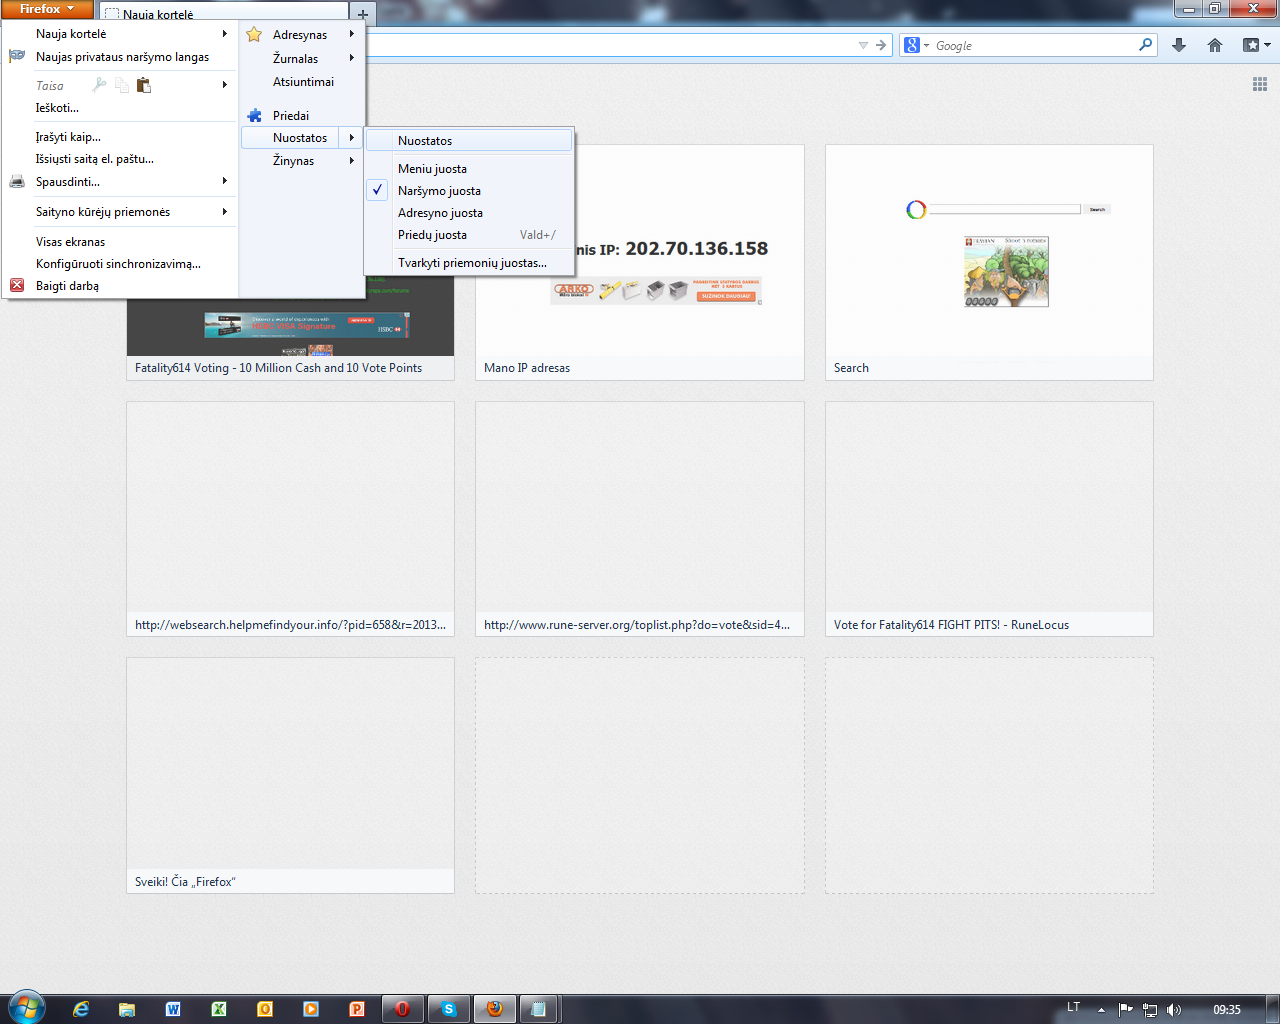Image resolution: width=1280 pixels, height=1024 pixels.
Task: Open Outlook from the taskbar
Action: point(265,1009)
